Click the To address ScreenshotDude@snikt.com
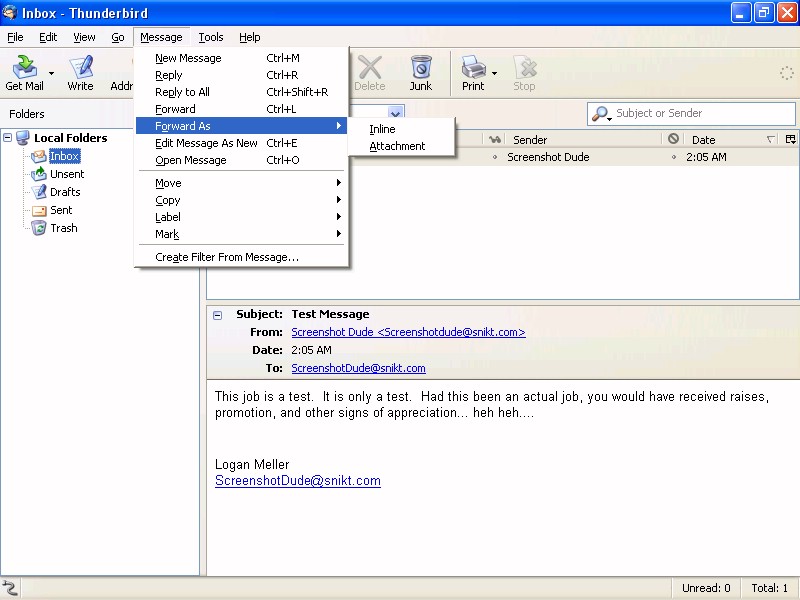Screen dimensions: 800x600 coord(358,368)
